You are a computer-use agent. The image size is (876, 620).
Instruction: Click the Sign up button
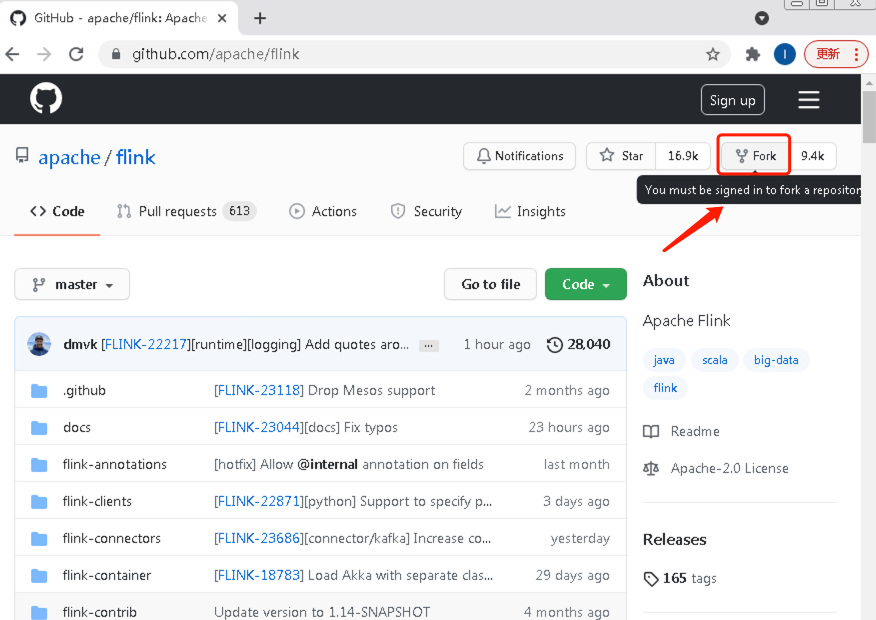[732, 100]
